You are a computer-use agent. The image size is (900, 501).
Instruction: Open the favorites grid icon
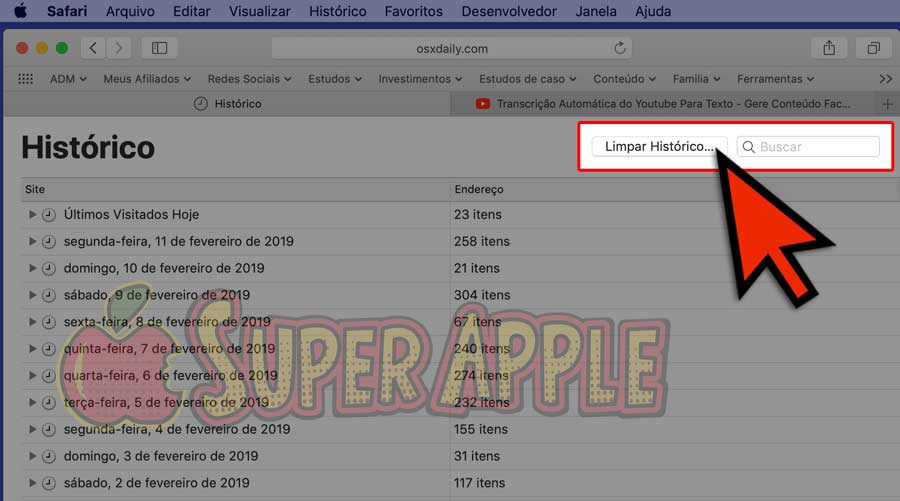pyautogui.click(x=26, y=79)
